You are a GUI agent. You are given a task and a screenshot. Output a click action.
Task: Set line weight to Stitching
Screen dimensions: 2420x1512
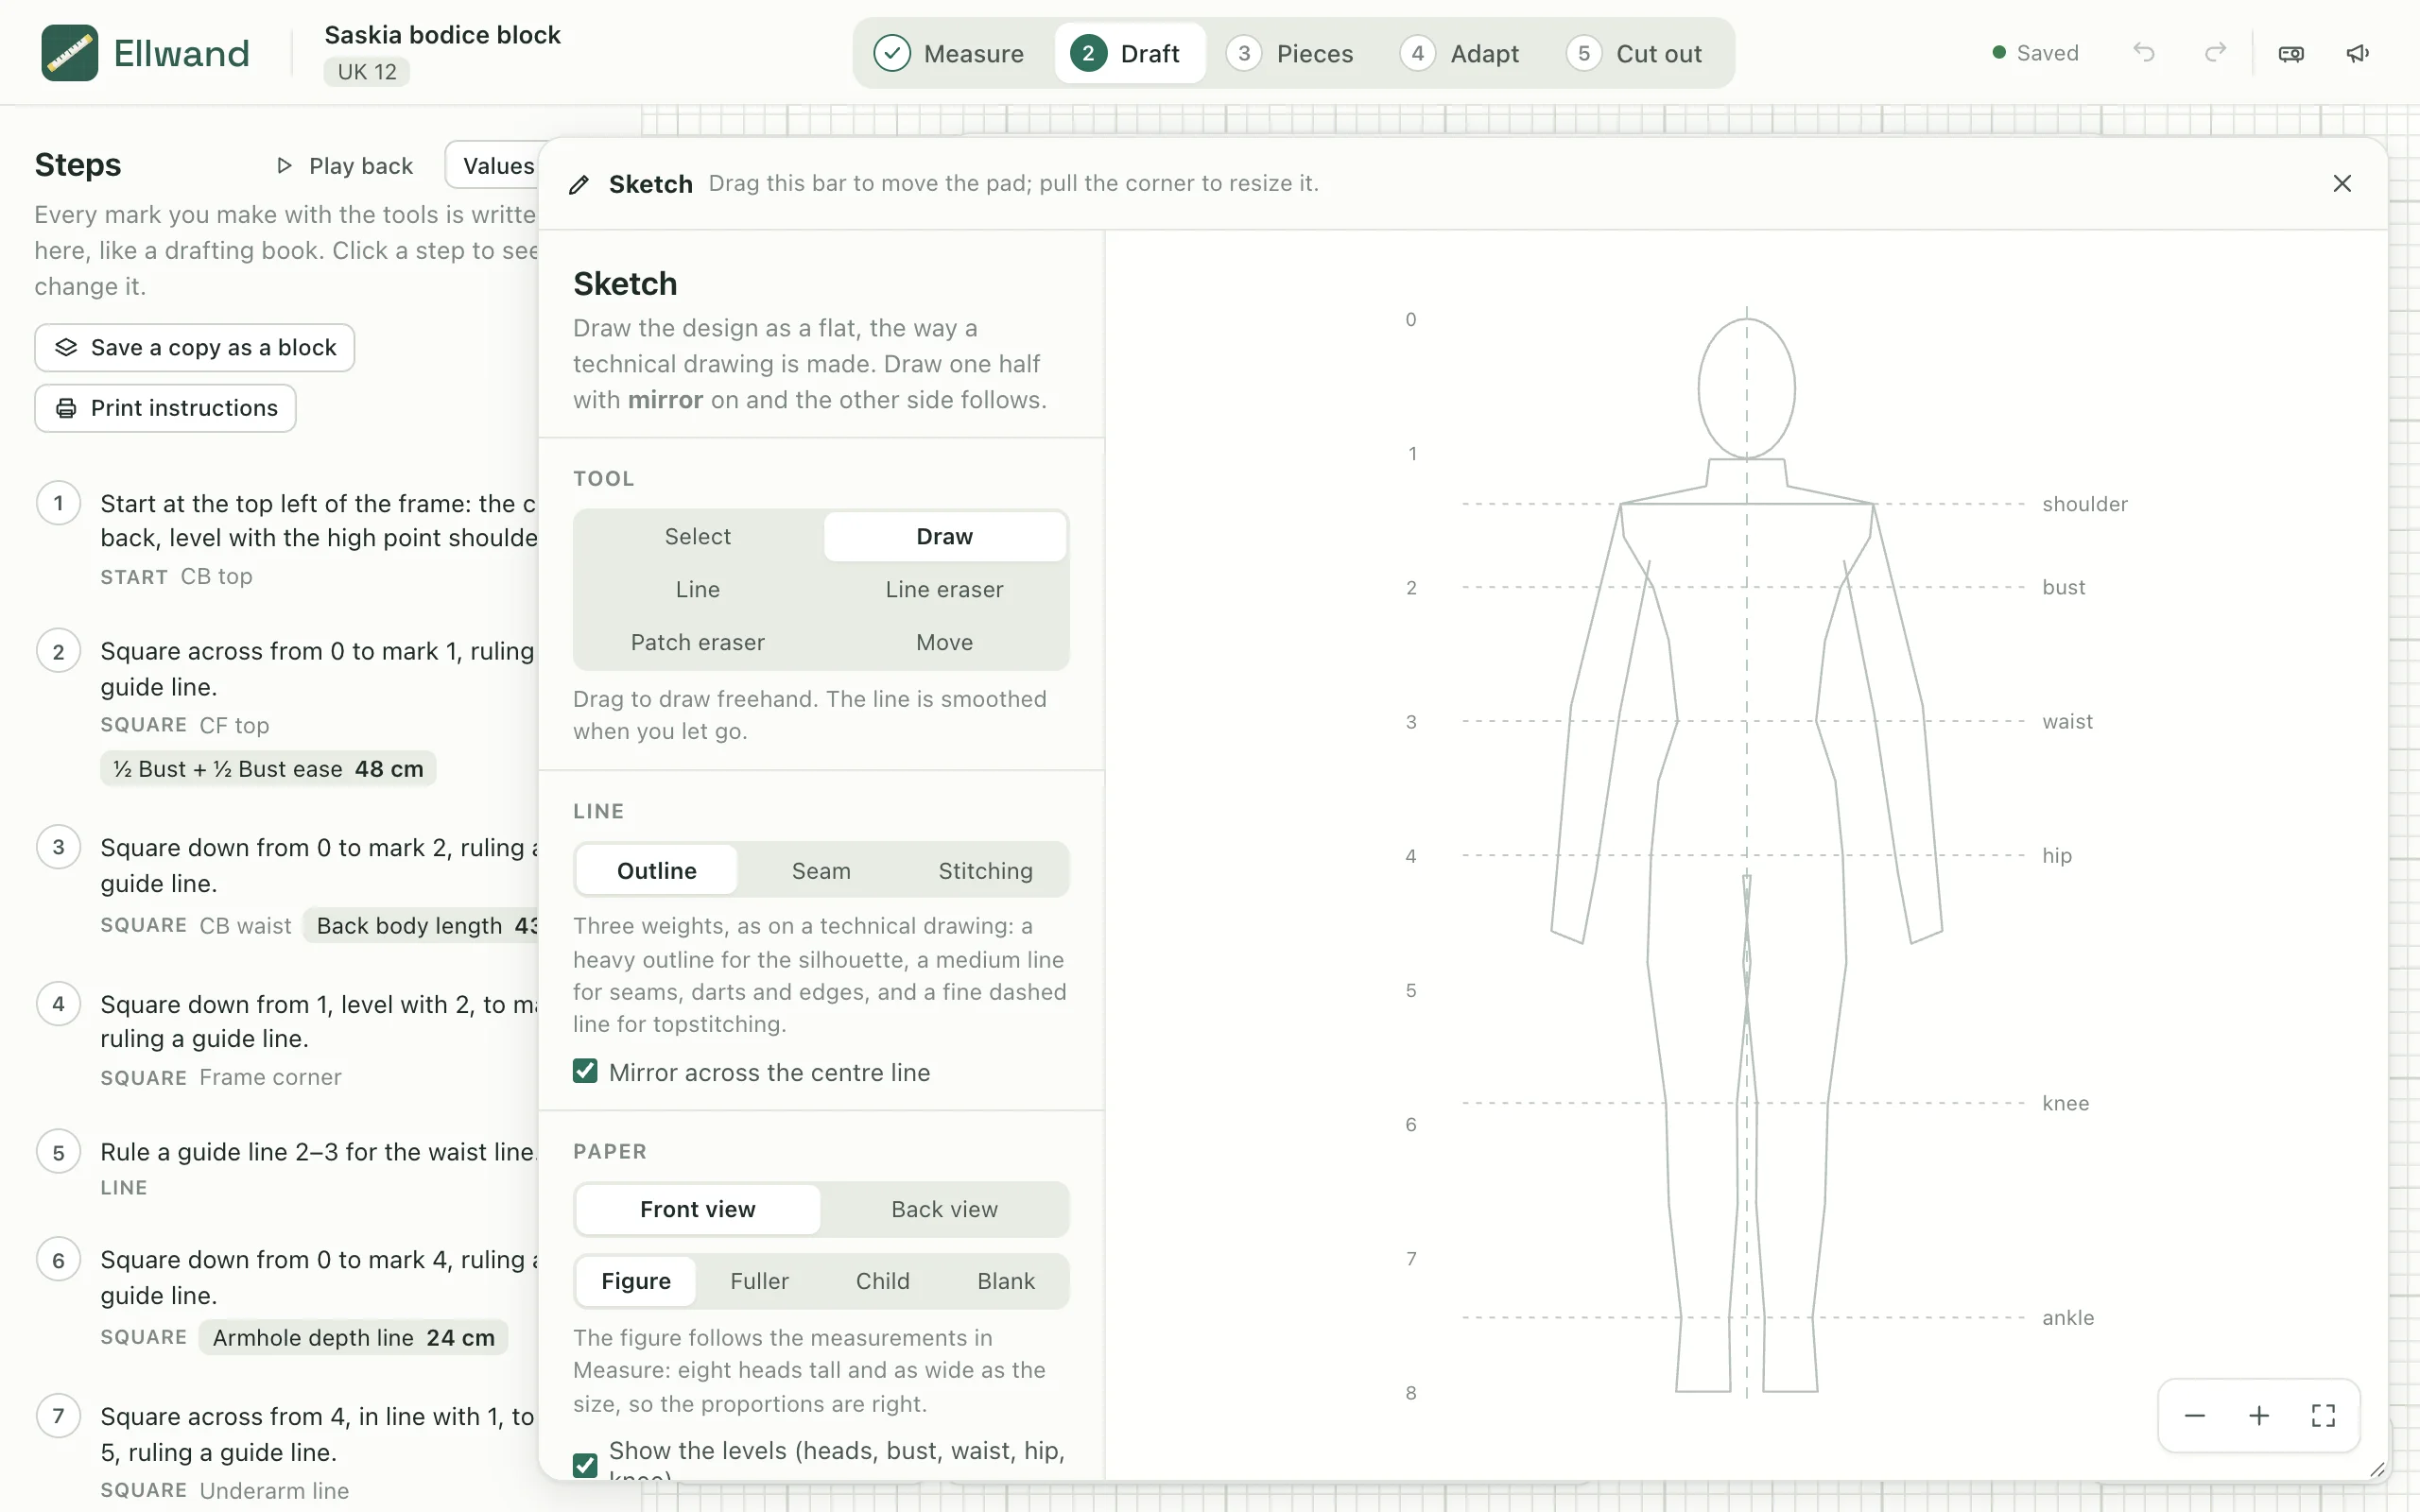click(985, 870)
